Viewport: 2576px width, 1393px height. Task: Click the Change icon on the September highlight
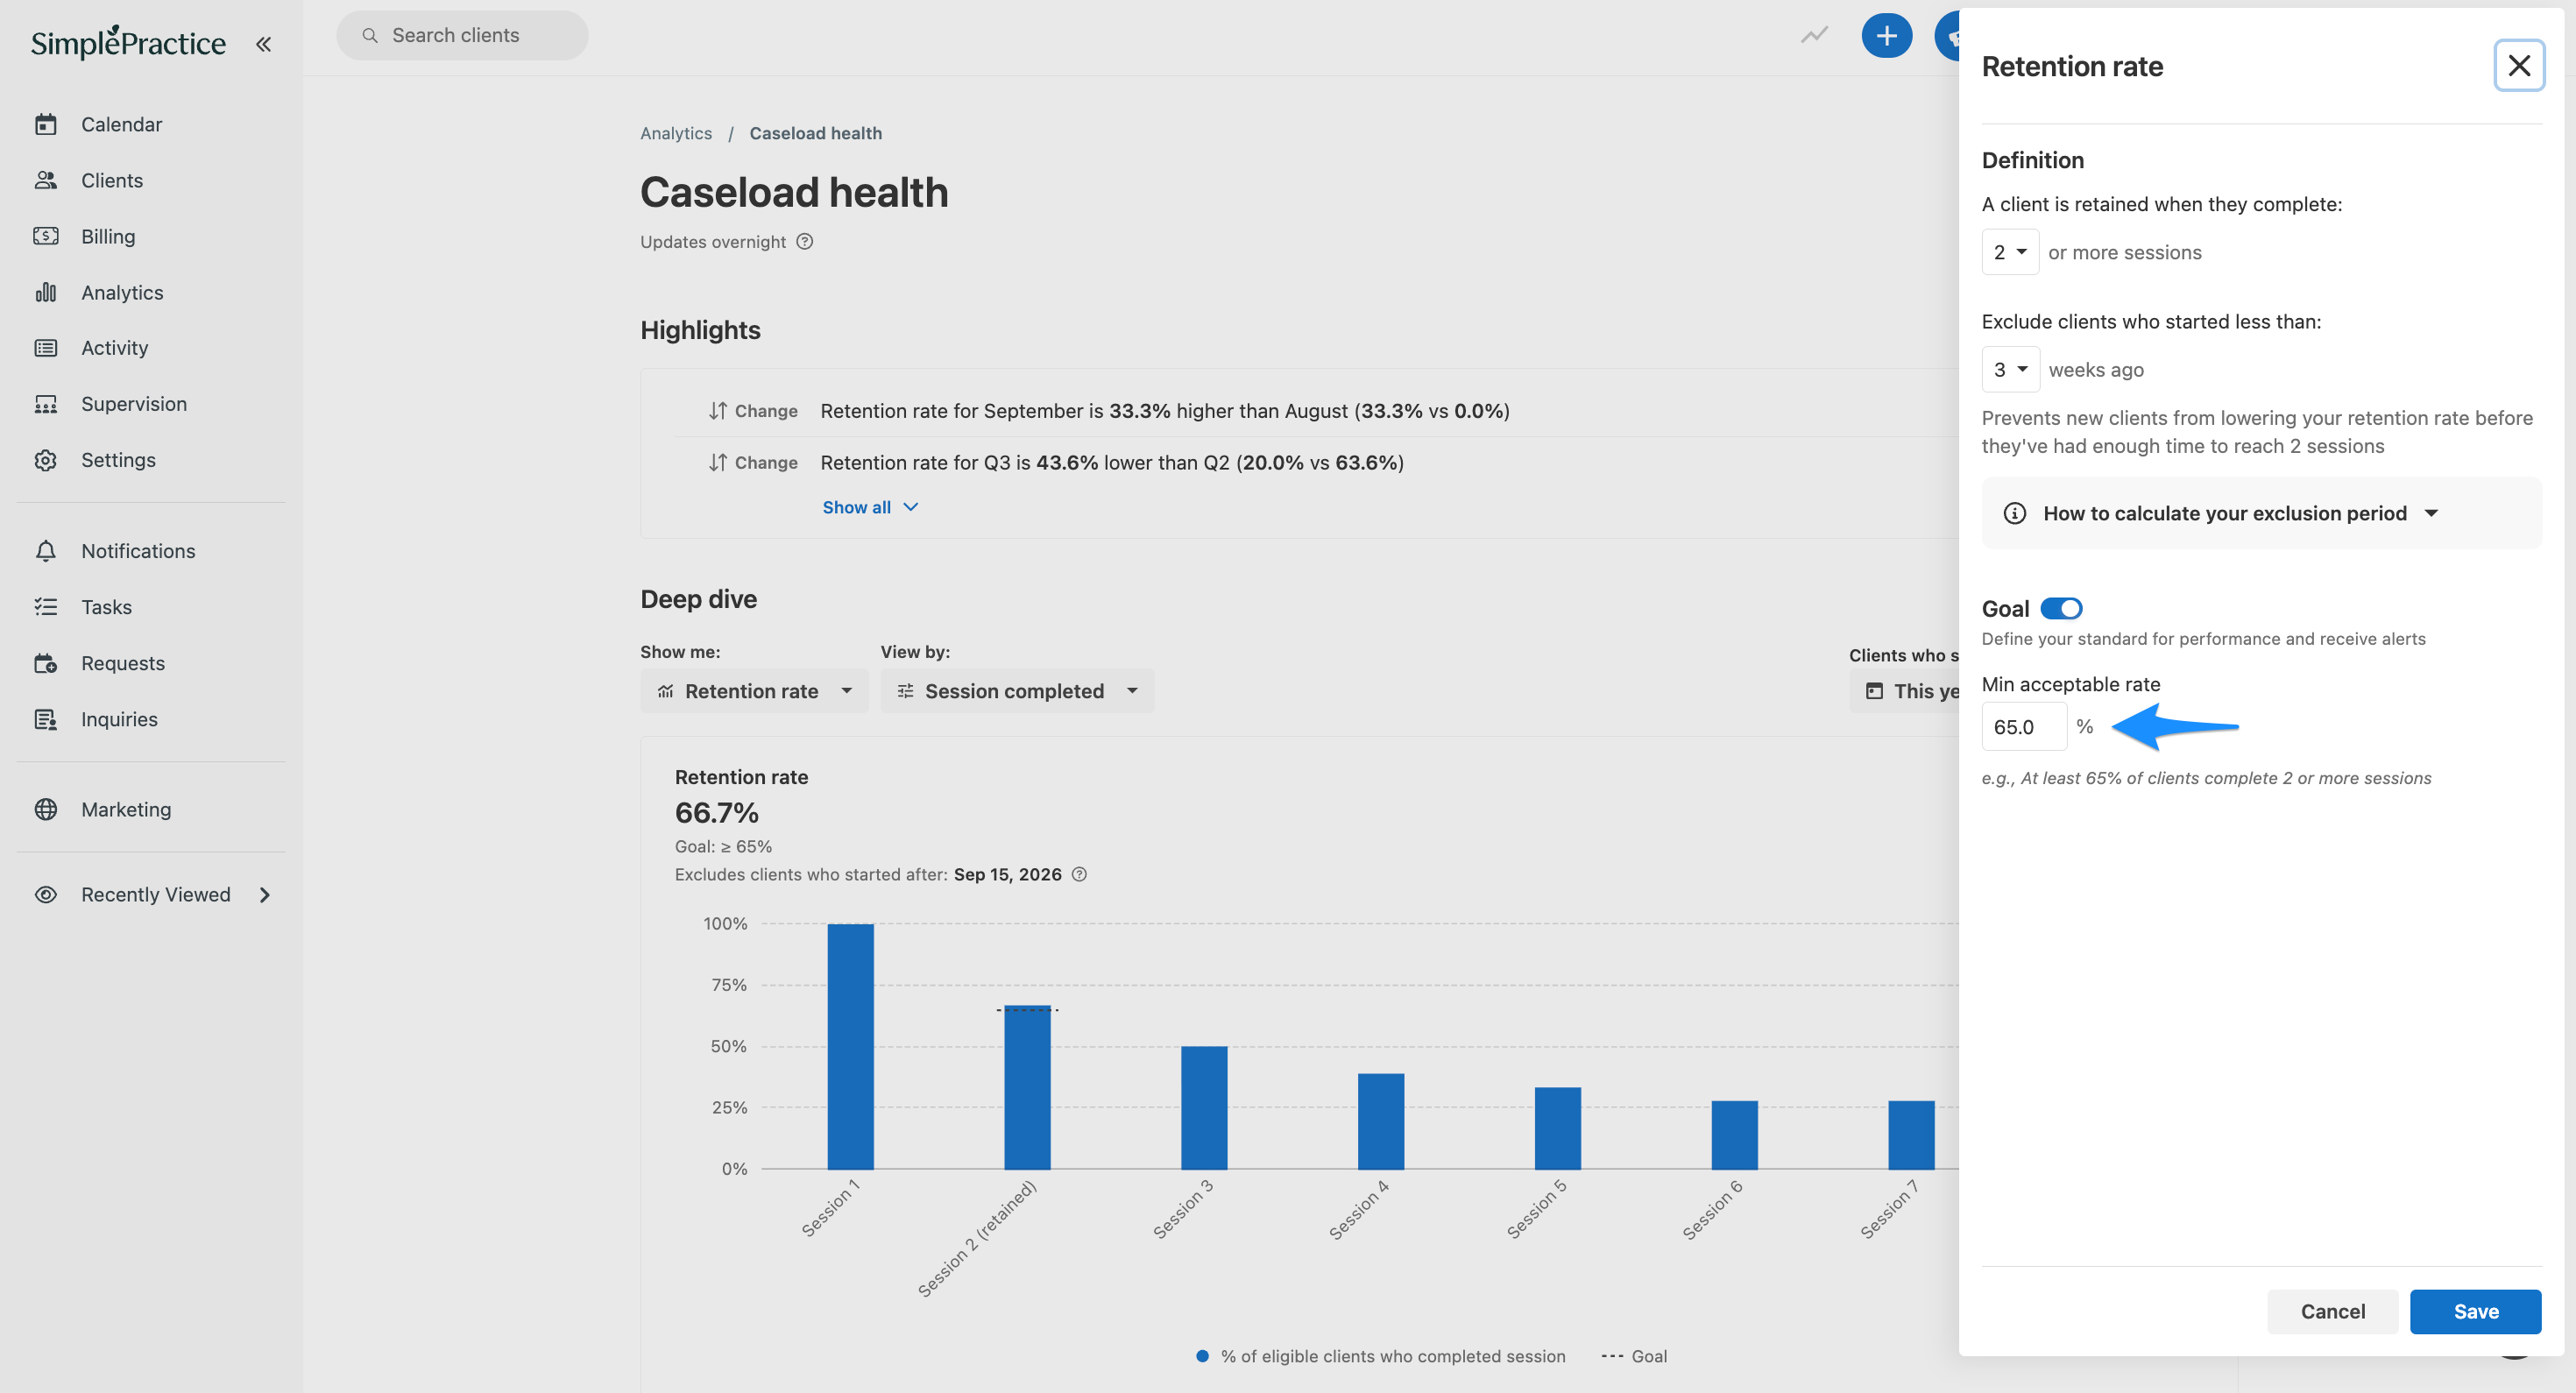click(x=718, y=411)
